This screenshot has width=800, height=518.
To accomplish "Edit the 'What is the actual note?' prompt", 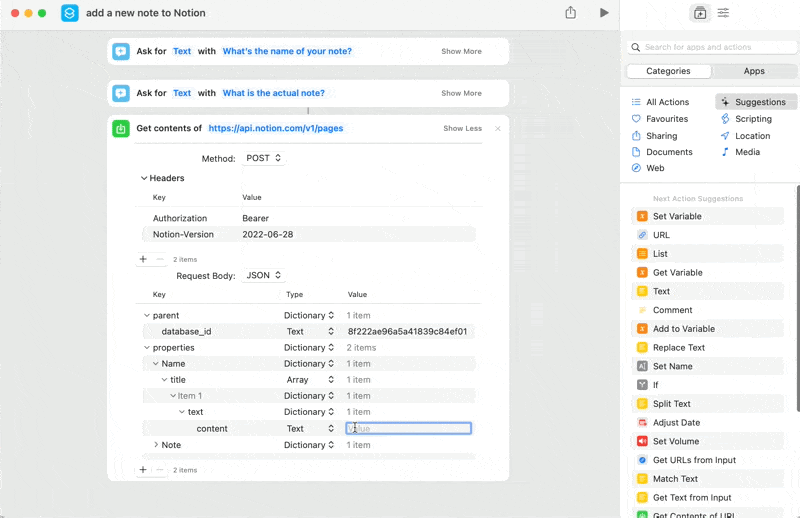I will 273,93.
